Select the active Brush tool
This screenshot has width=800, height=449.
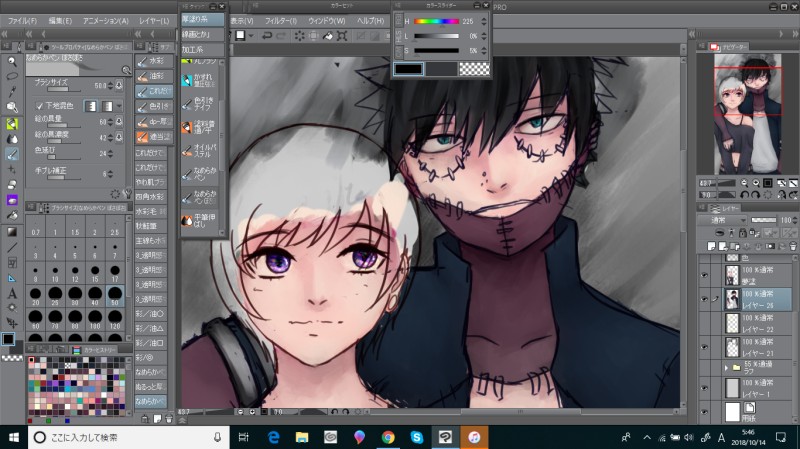pyautogui.click(x=12, y=154)
